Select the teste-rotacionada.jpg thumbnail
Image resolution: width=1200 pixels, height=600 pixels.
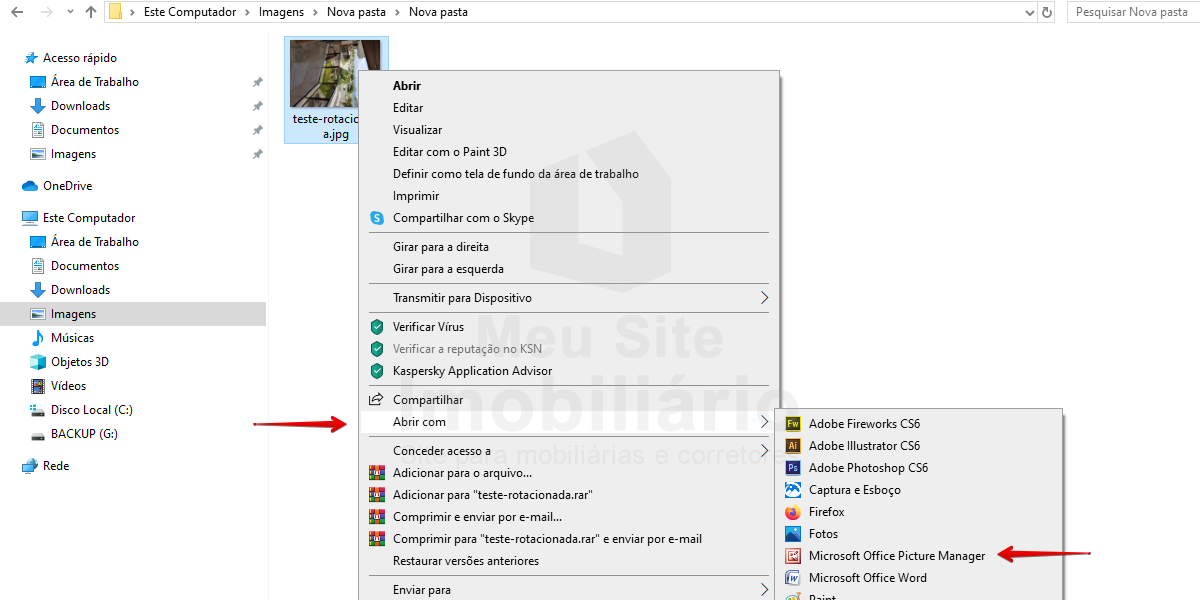335,74
